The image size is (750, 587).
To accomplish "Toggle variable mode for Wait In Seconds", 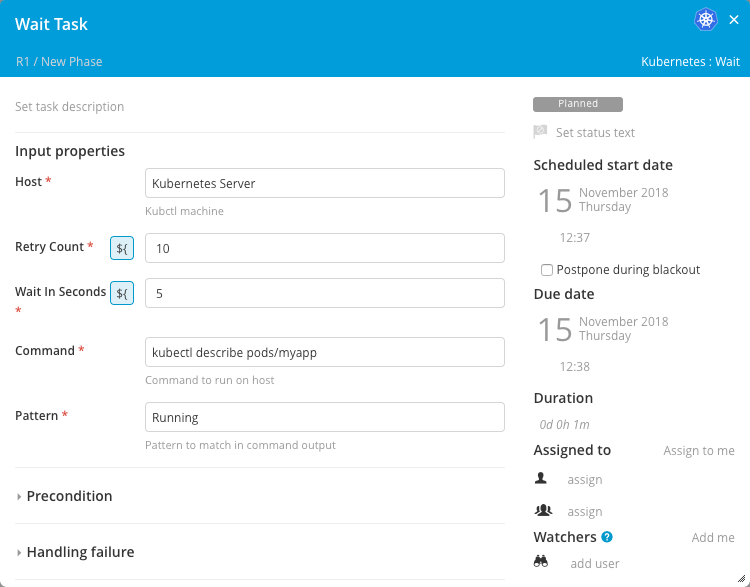I will [x=122, y=293].
